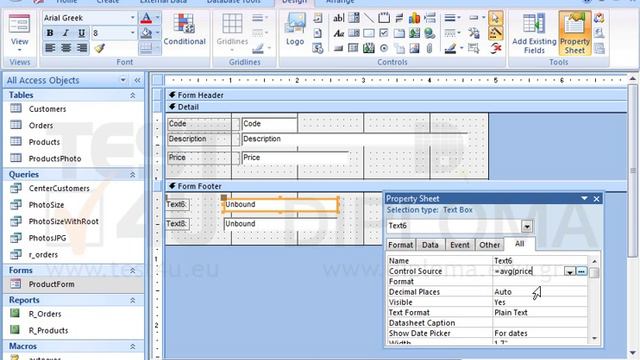Click the Insert ActiveX Control icon
Screen dimensions: 640x360
[x=496, y=49]
